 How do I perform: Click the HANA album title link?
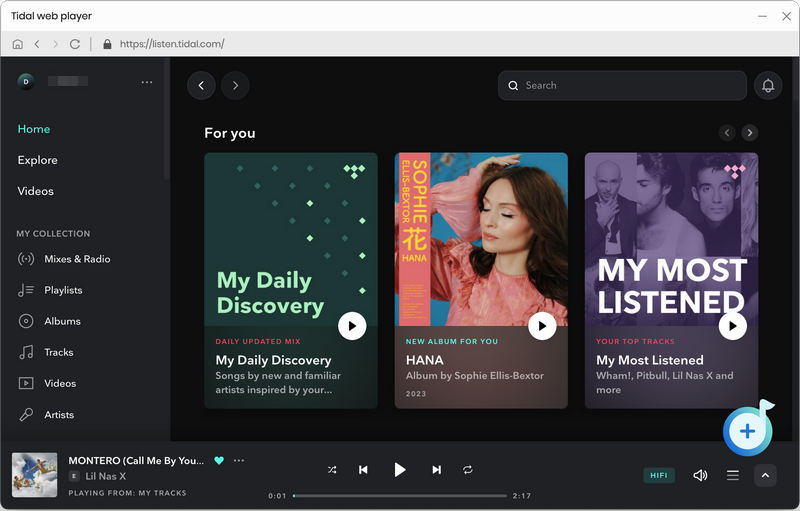coord(424,361)
